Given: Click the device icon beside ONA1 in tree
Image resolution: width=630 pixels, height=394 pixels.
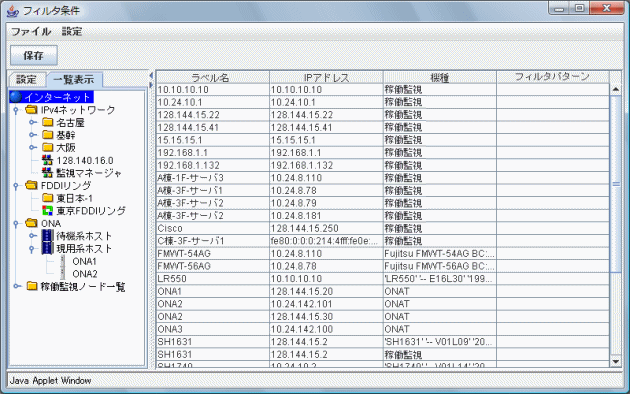Looking at the screenshot, I should (x=62, y=261).
